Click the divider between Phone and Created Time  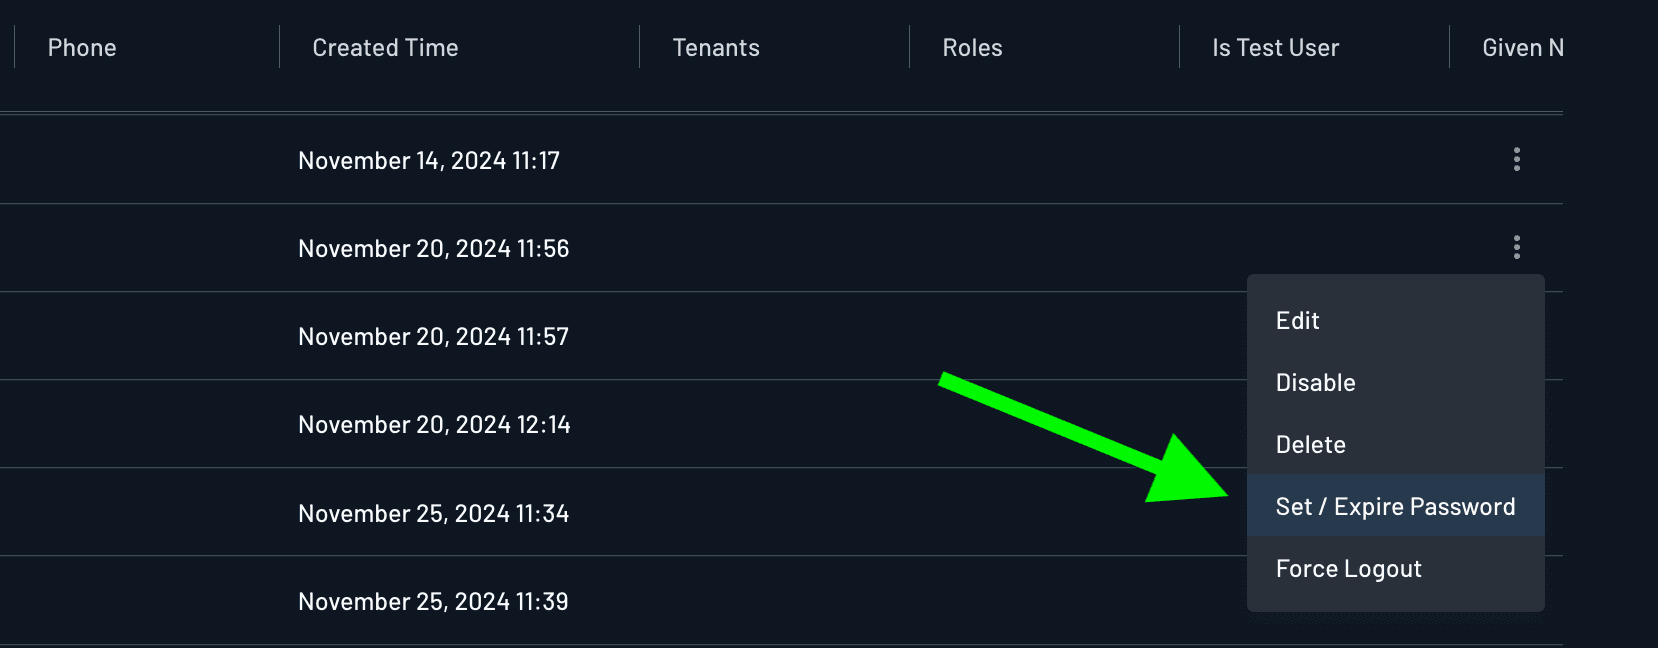click(279, 48)
